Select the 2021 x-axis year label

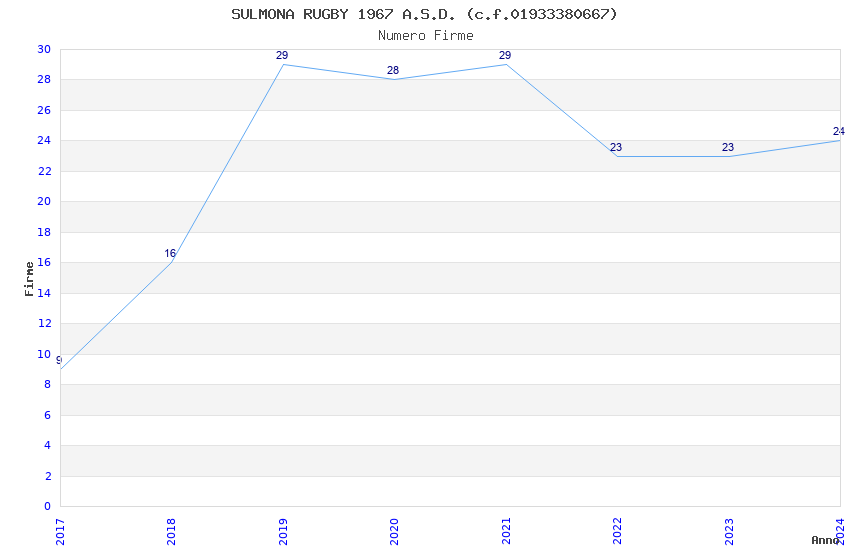click(506, 532)
